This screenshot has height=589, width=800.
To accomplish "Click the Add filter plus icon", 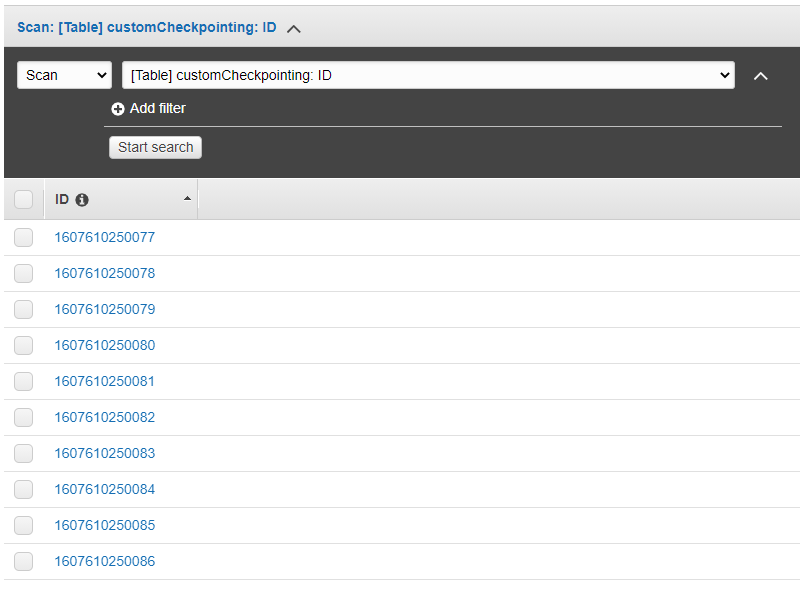I will point(118,108).
